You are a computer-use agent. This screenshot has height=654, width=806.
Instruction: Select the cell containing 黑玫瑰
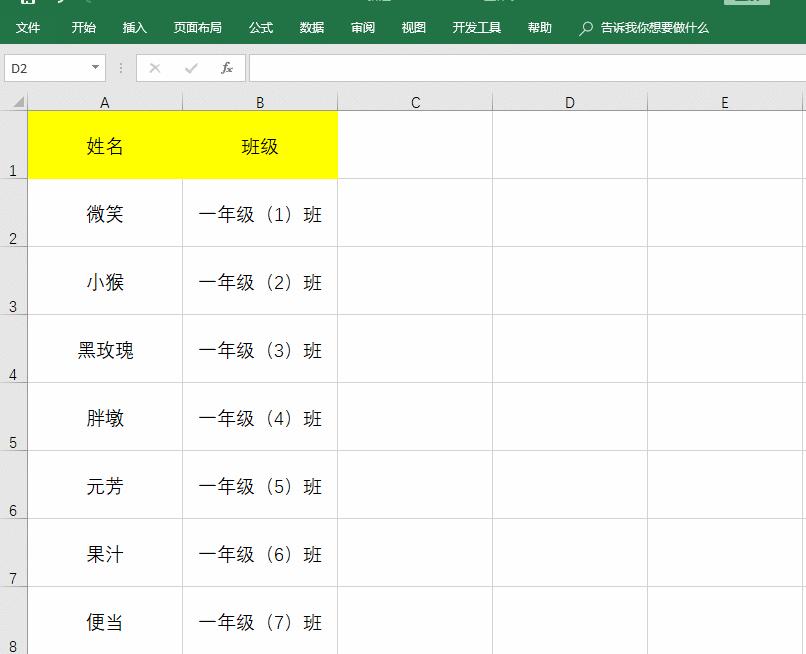coord(104,350)
